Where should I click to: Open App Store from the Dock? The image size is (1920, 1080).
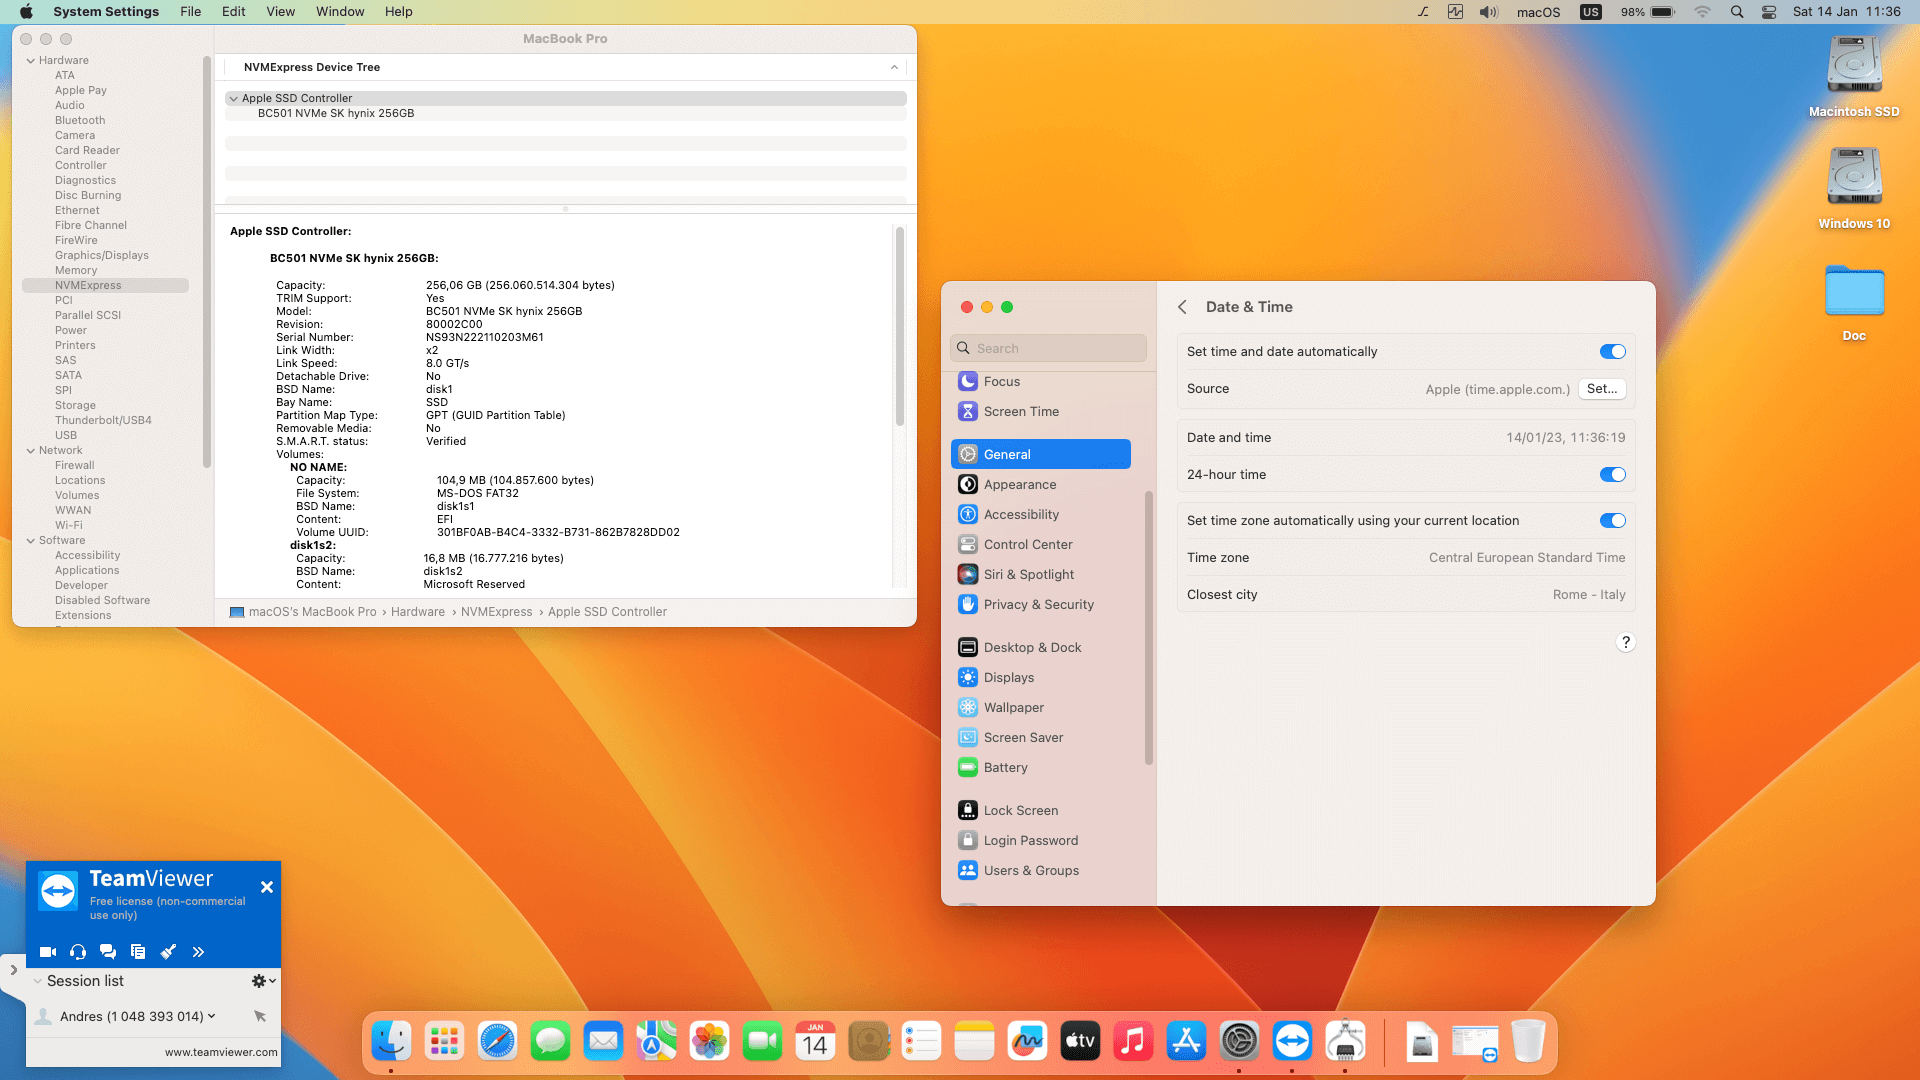click(x=1186, y=1041)
